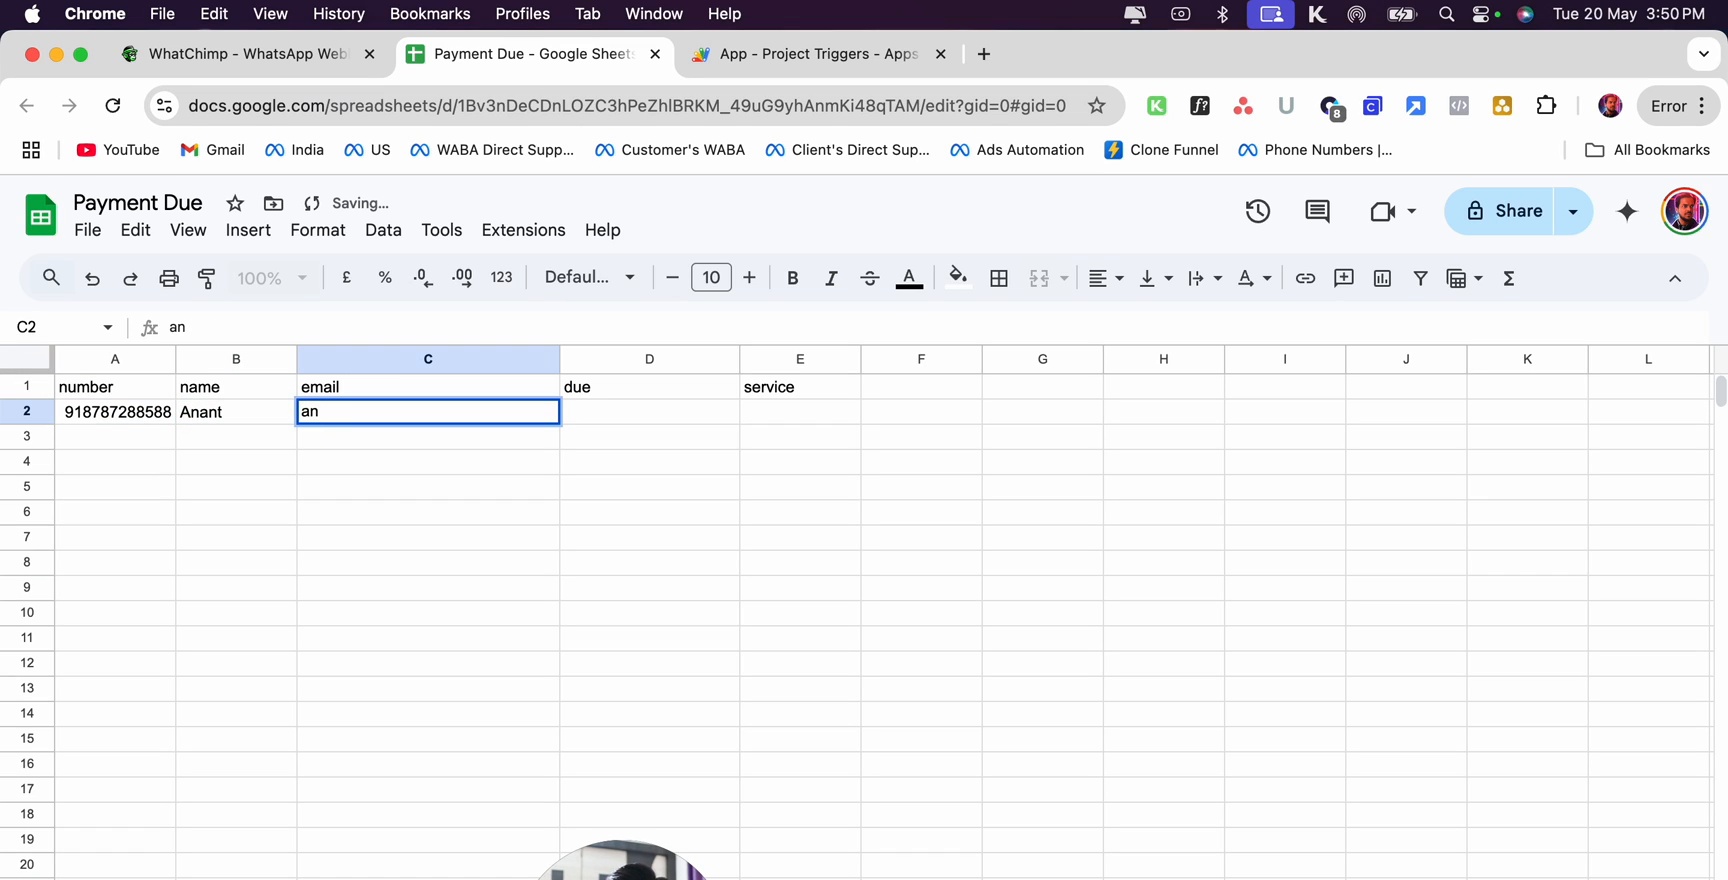Open all comments panel icon
Viewport: 1728px width, 880px height.
click(x=1317, y=211)
